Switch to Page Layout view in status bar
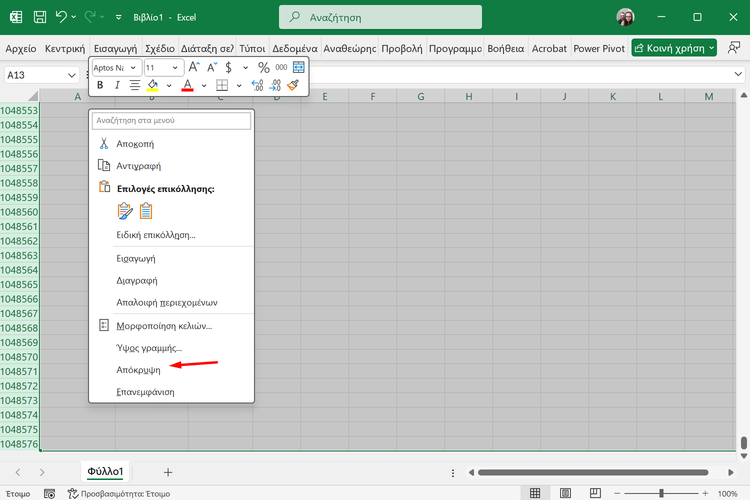The image size is (750, 500). [x=564, y=493]
